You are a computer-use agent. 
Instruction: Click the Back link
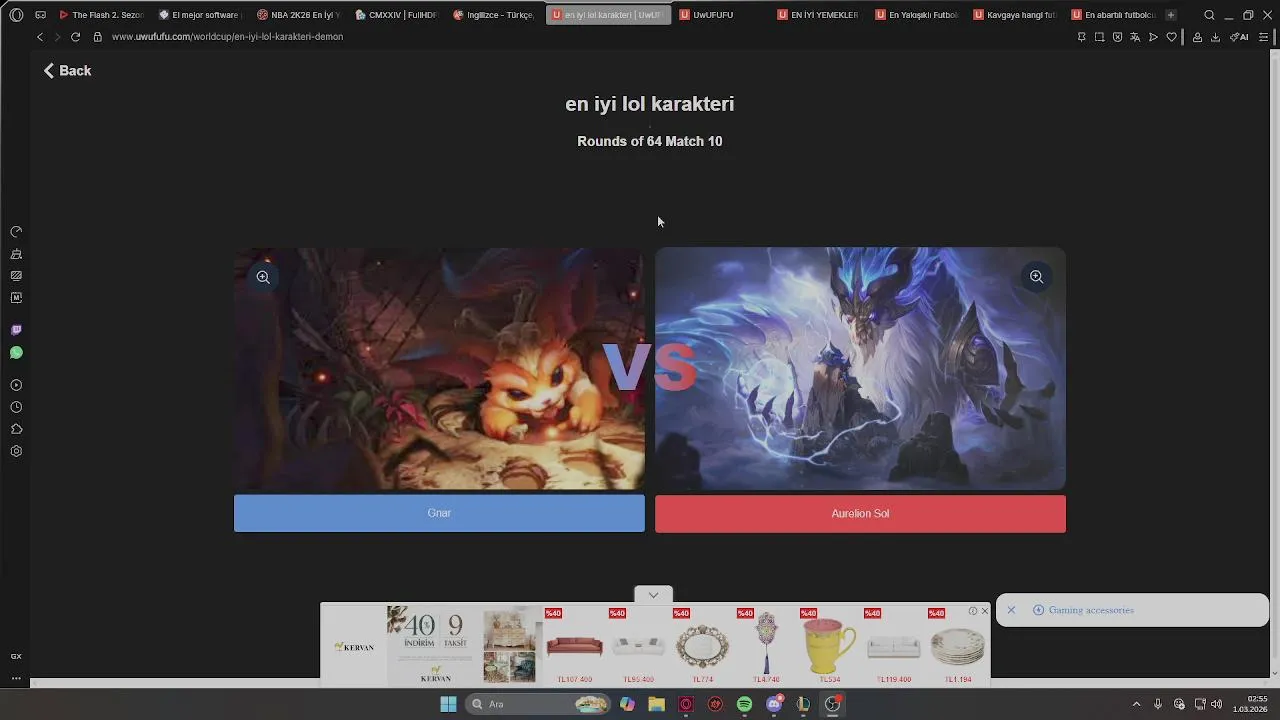(67, 71)
